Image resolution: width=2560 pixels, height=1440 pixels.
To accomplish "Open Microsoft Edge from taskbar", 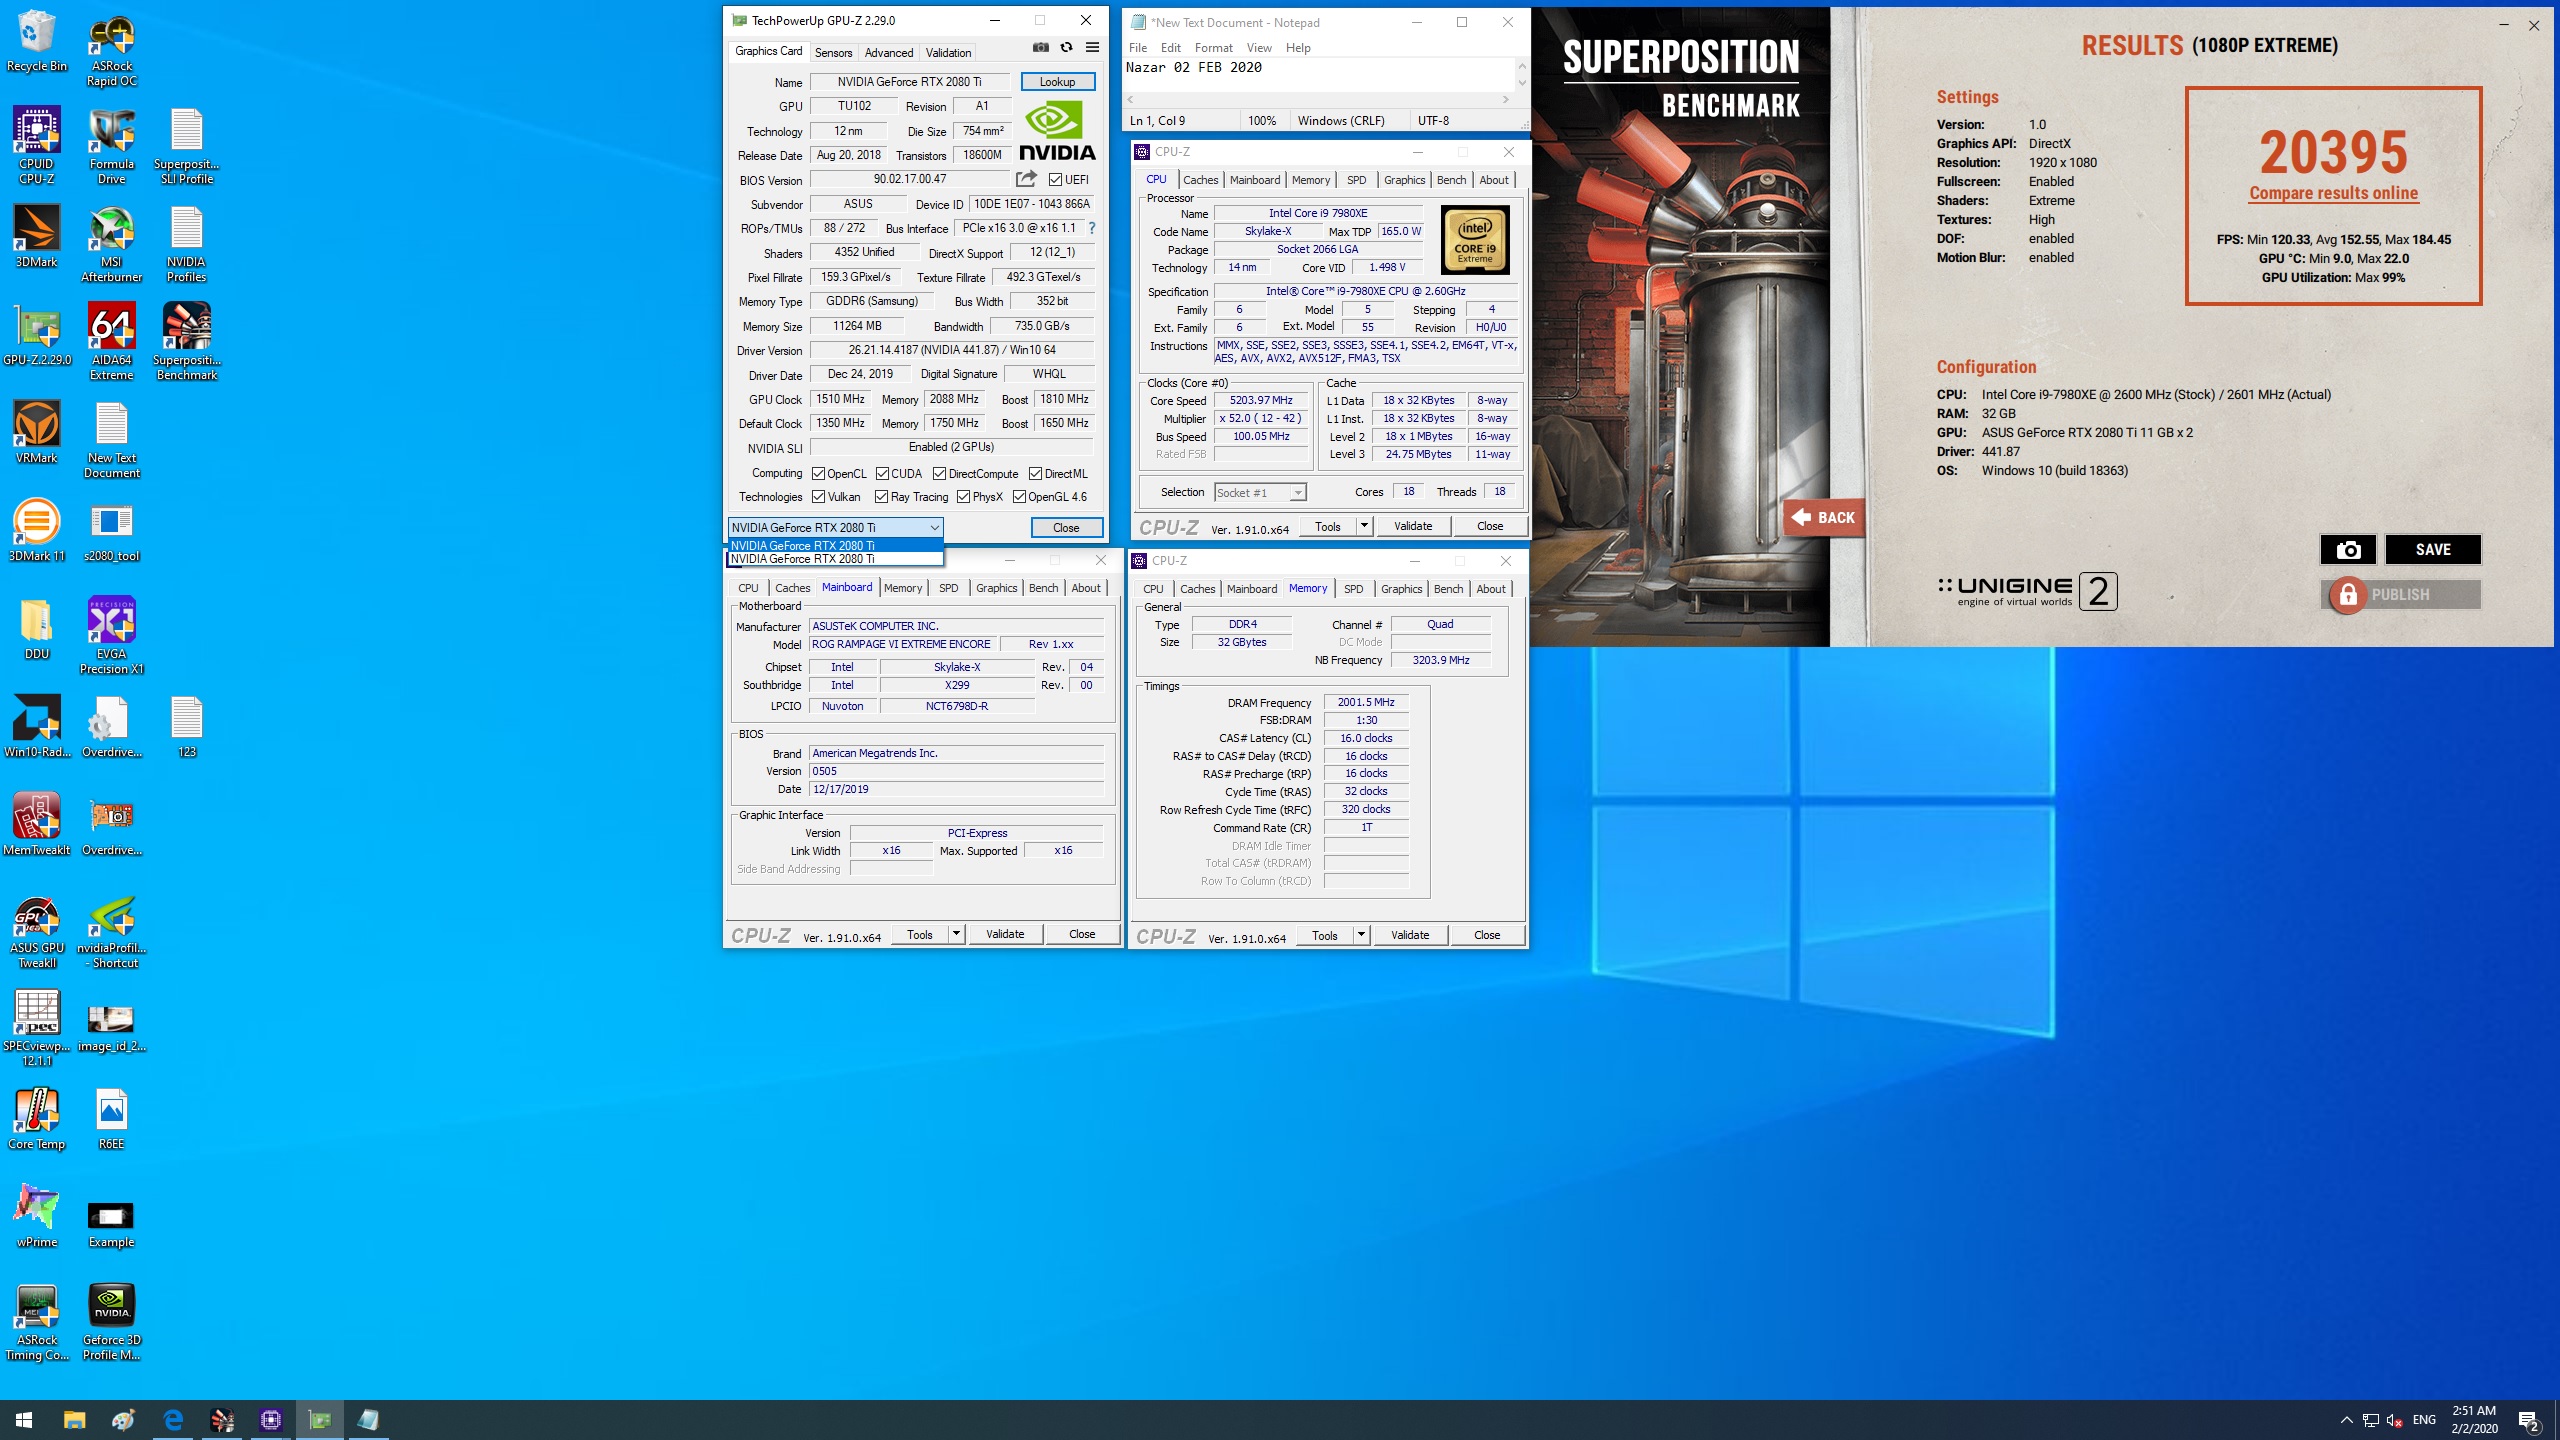I will [173, 1420].
